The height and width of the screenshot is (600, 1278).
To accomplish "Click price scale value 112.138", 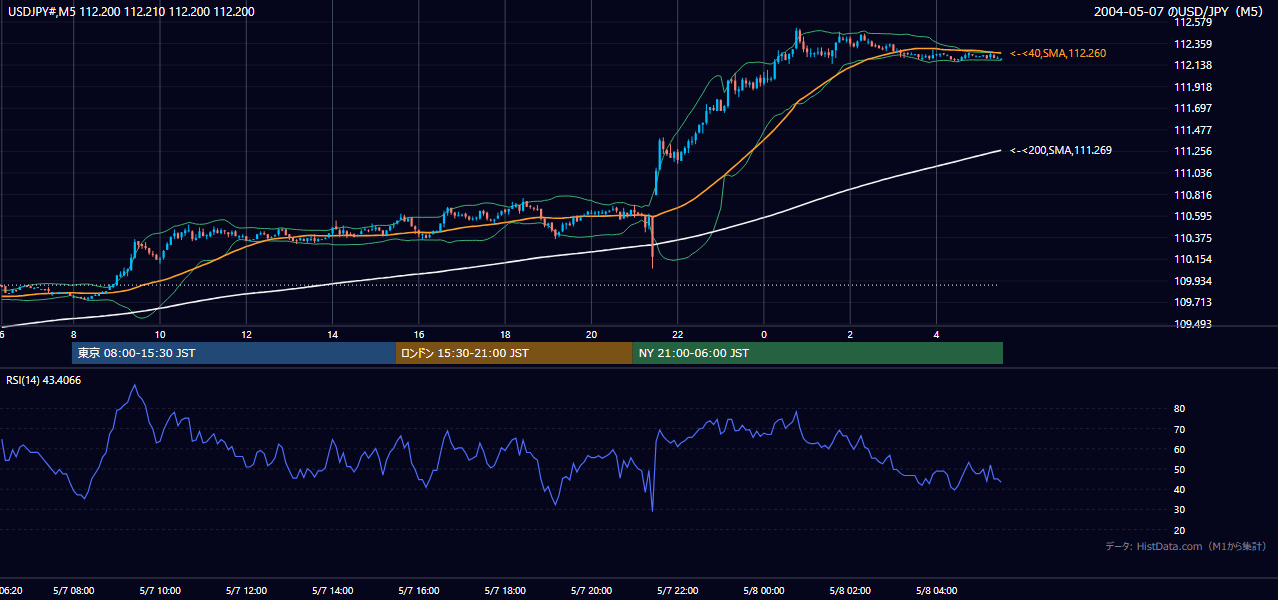I will tap(1193, 65).
